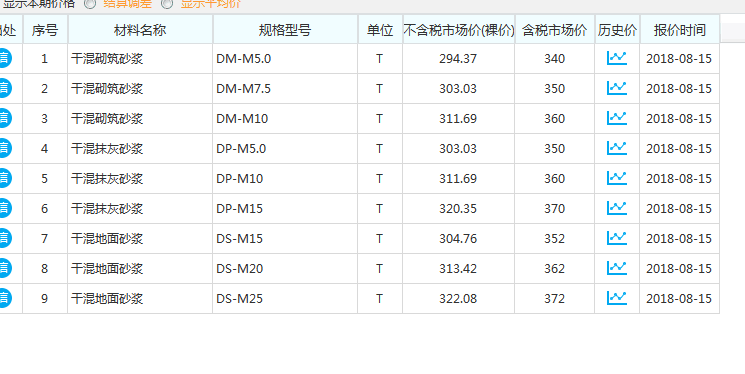This screenshot has height=374, width=745.
Task: Select 303.03 price in DM-M7.5 row
Action: coord(458,88)
